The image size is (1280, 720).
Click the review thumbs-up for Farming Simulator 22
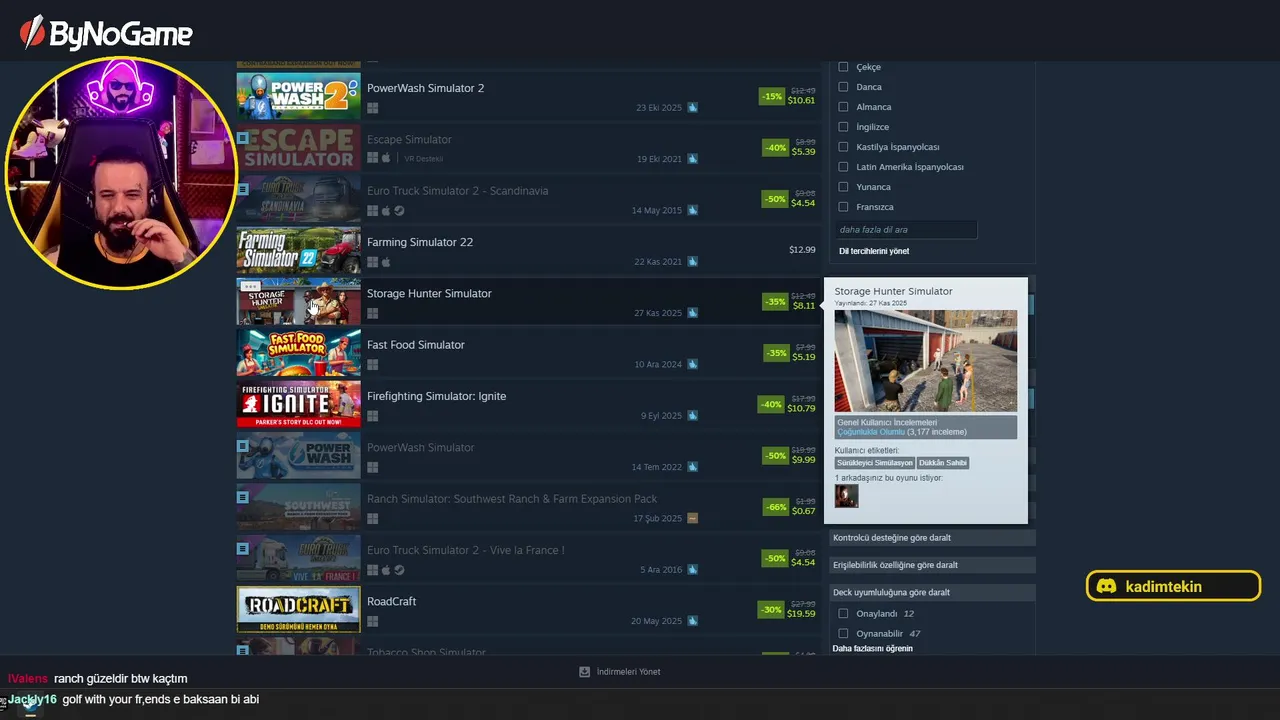[692, 262]
